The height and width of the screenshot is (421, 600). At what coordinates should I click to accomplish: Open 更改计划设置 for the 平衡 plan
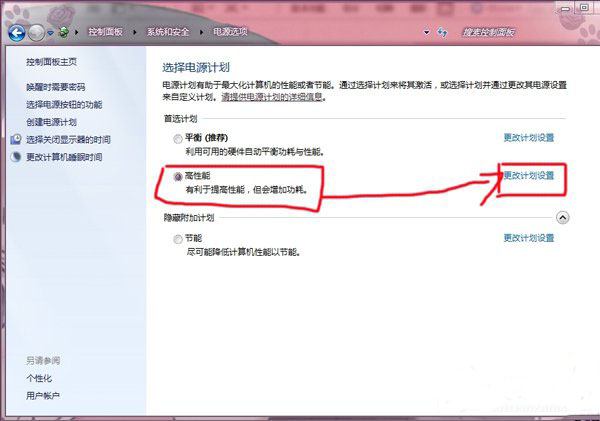point(528,137)
